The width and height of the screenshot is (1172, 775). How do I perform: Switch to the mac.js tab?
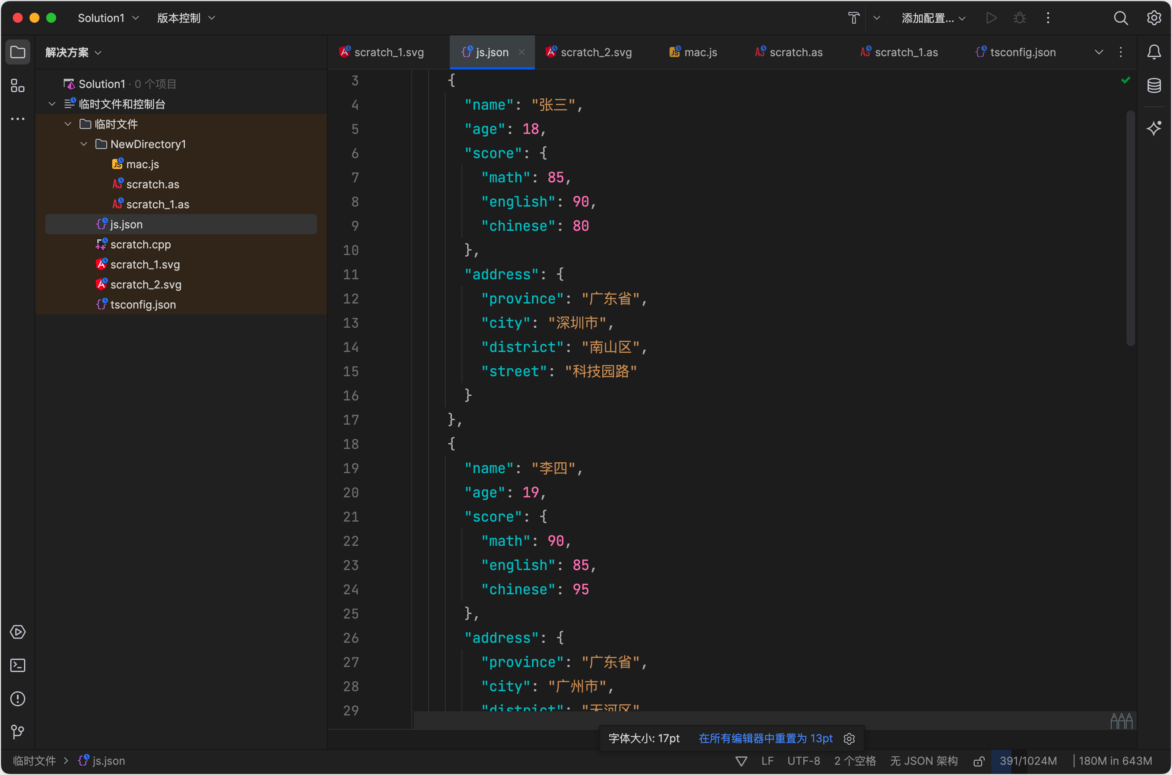tap(693, 52)
